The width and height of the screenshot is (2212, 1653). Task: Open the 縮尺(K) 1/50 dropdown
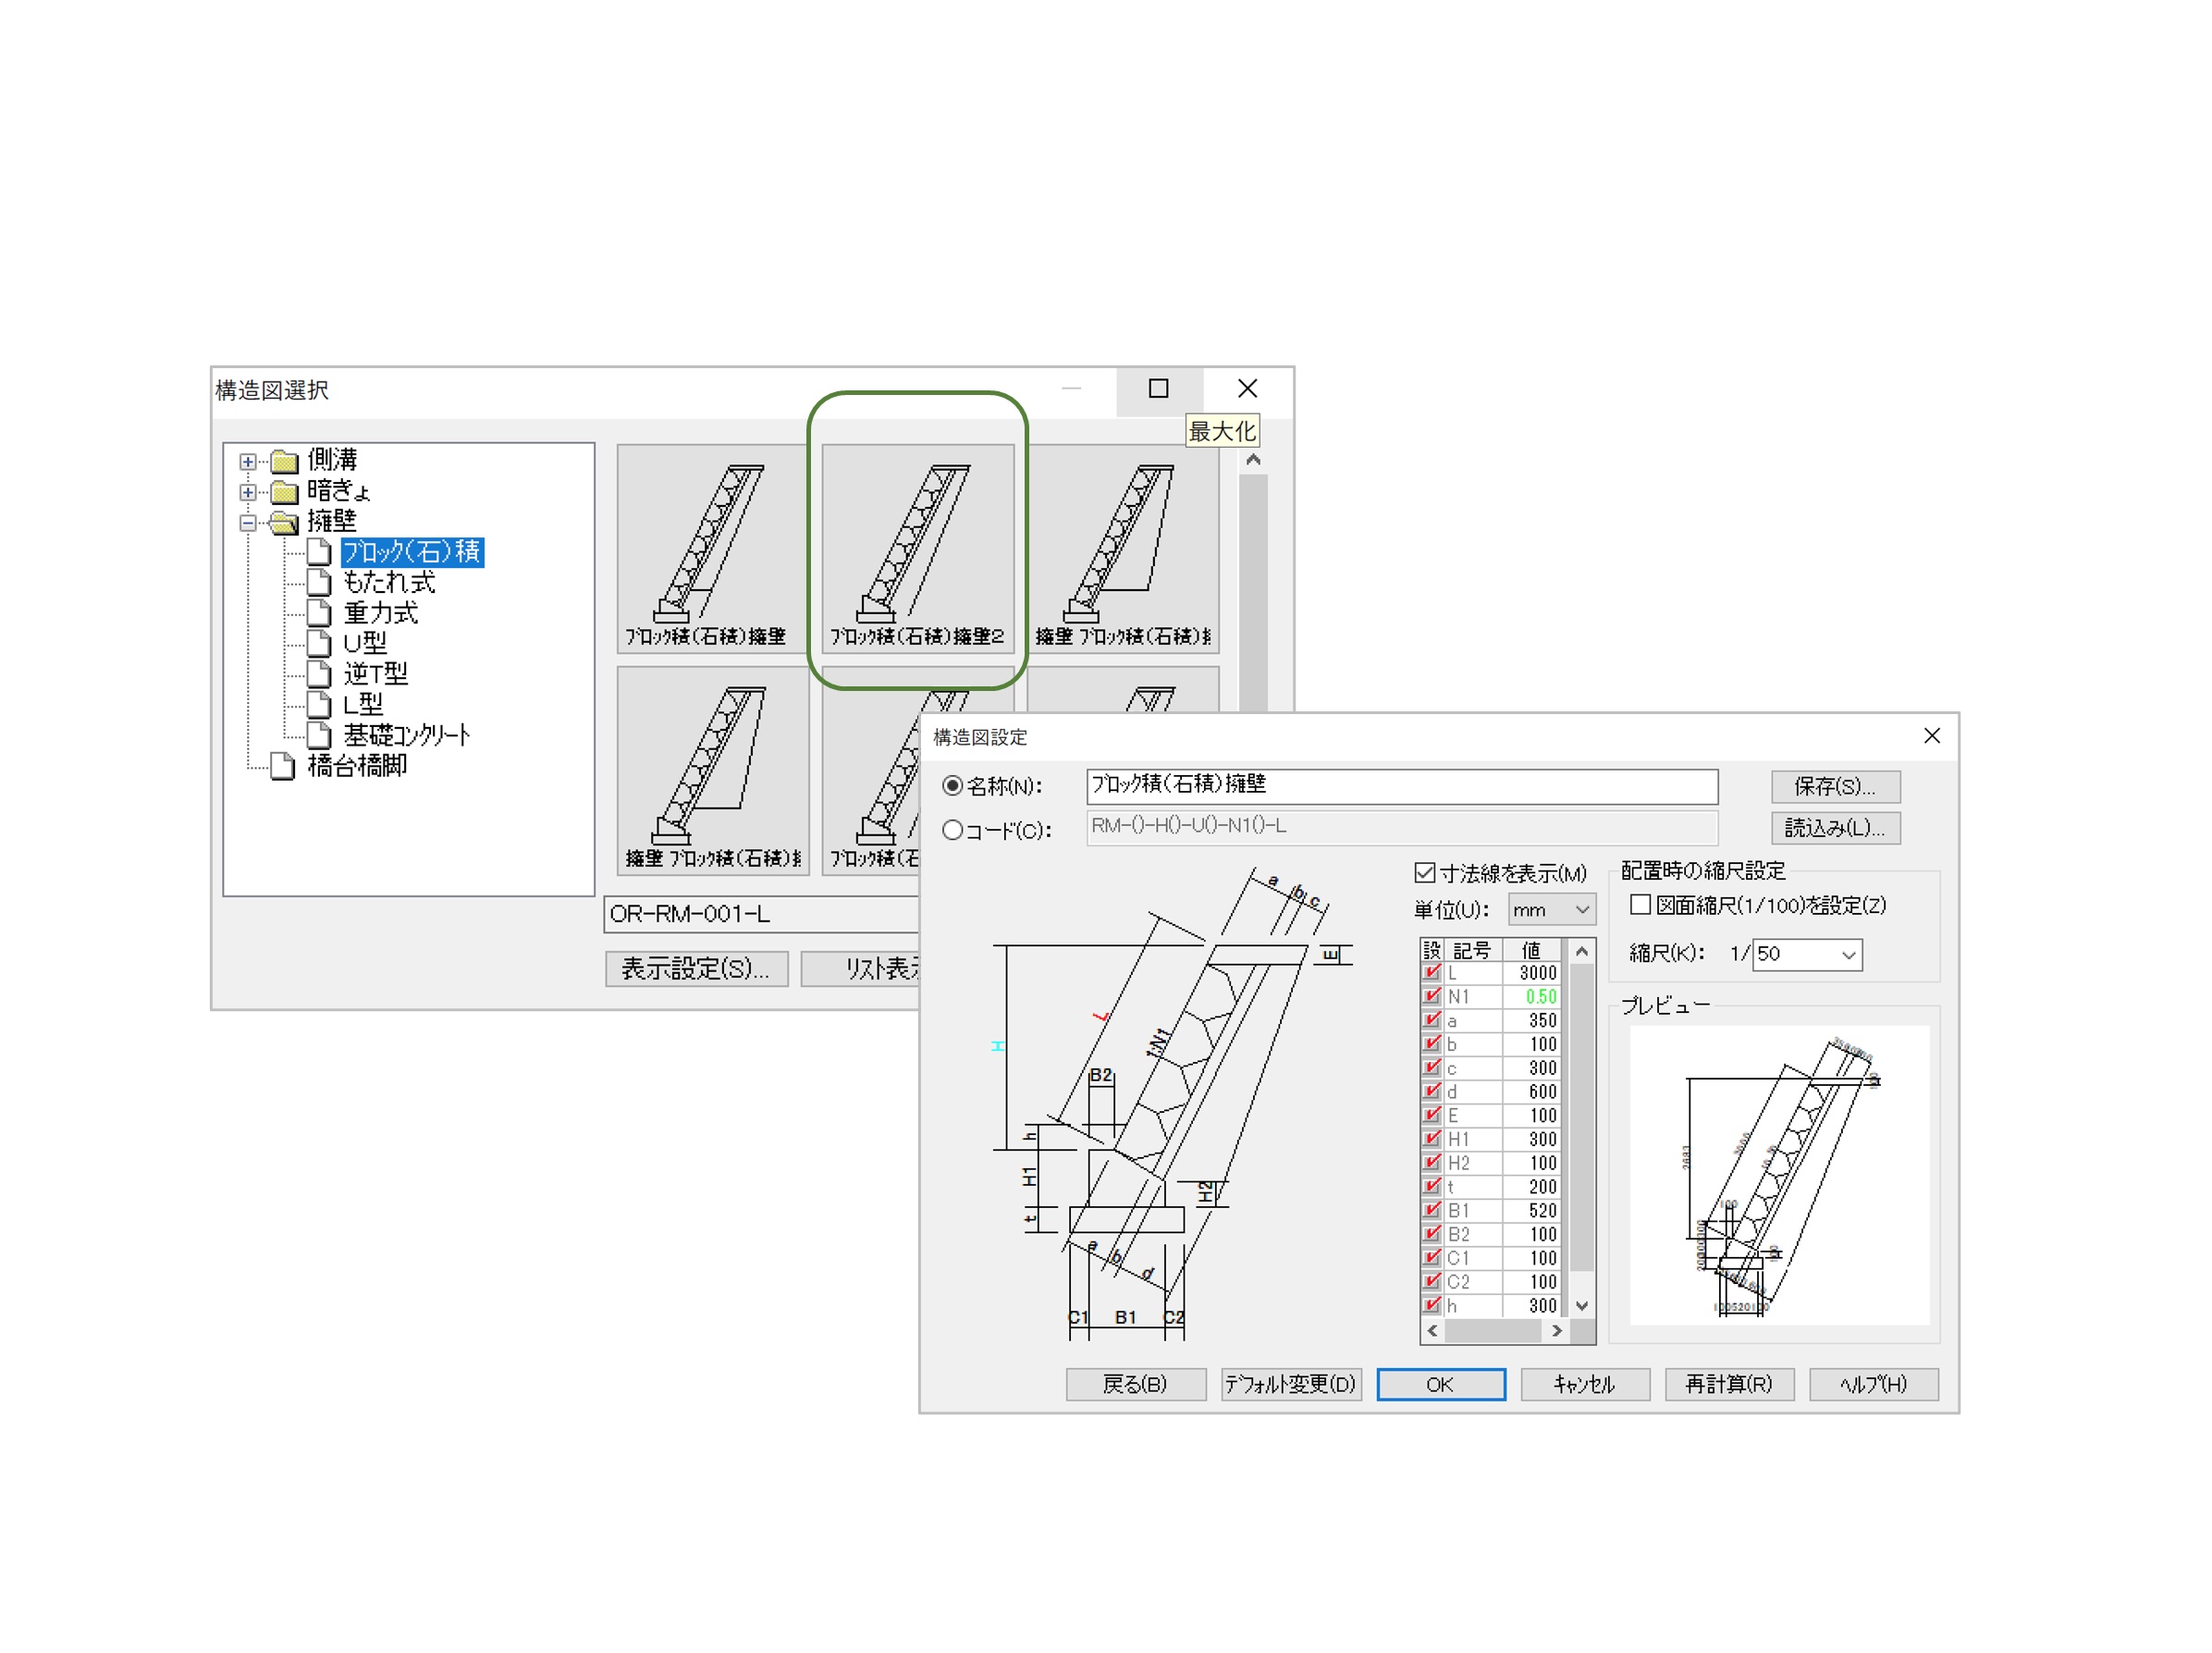(x=1848, y=954)
